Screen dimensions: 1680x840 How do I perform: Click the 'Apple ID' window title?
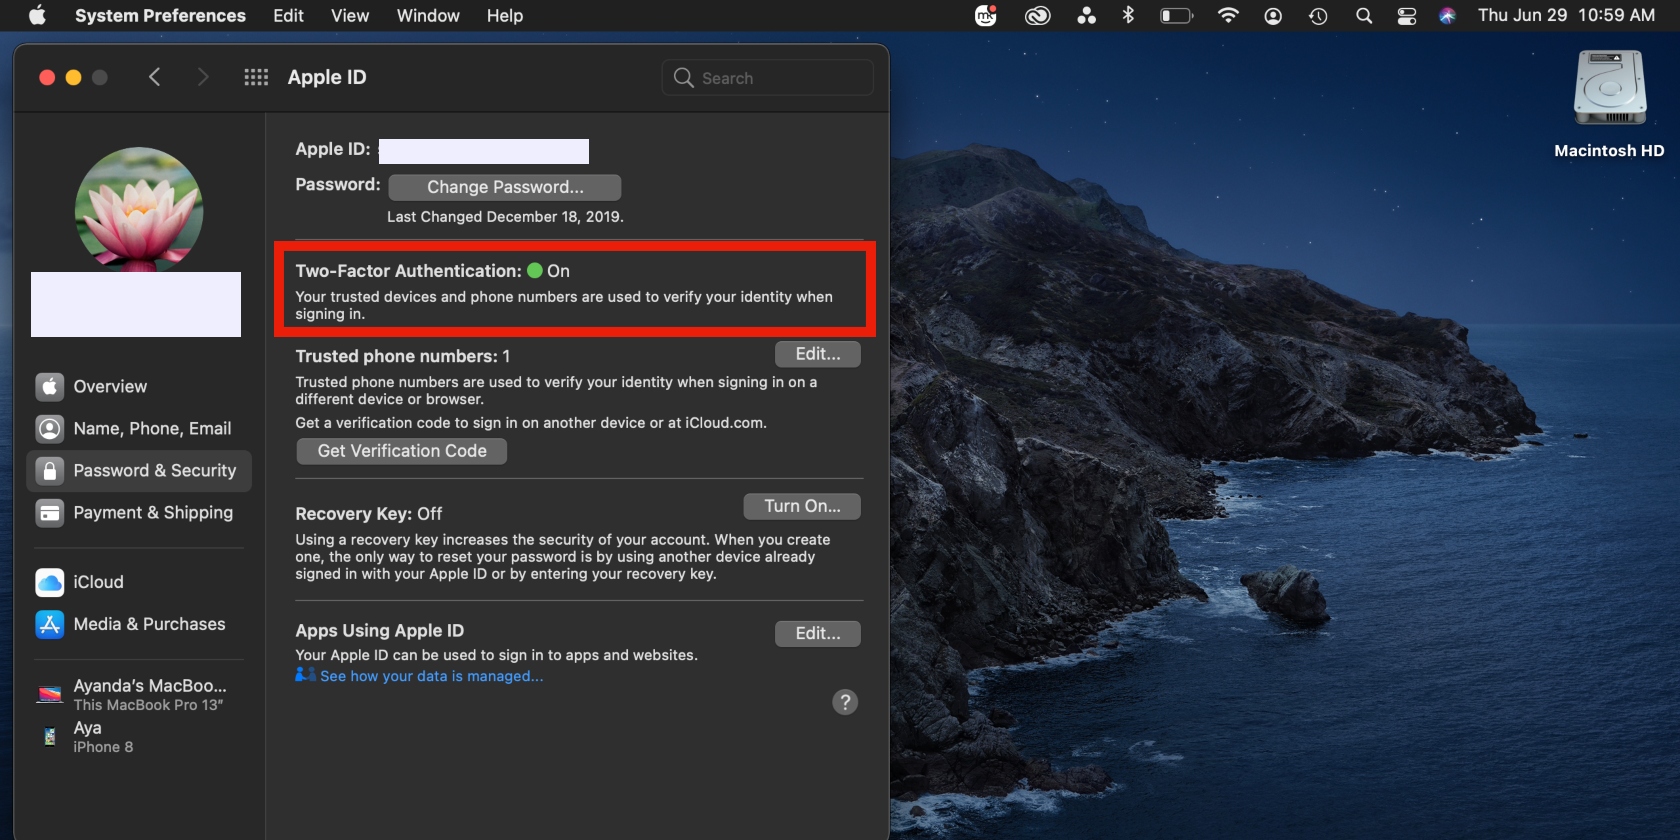[327, 77]
